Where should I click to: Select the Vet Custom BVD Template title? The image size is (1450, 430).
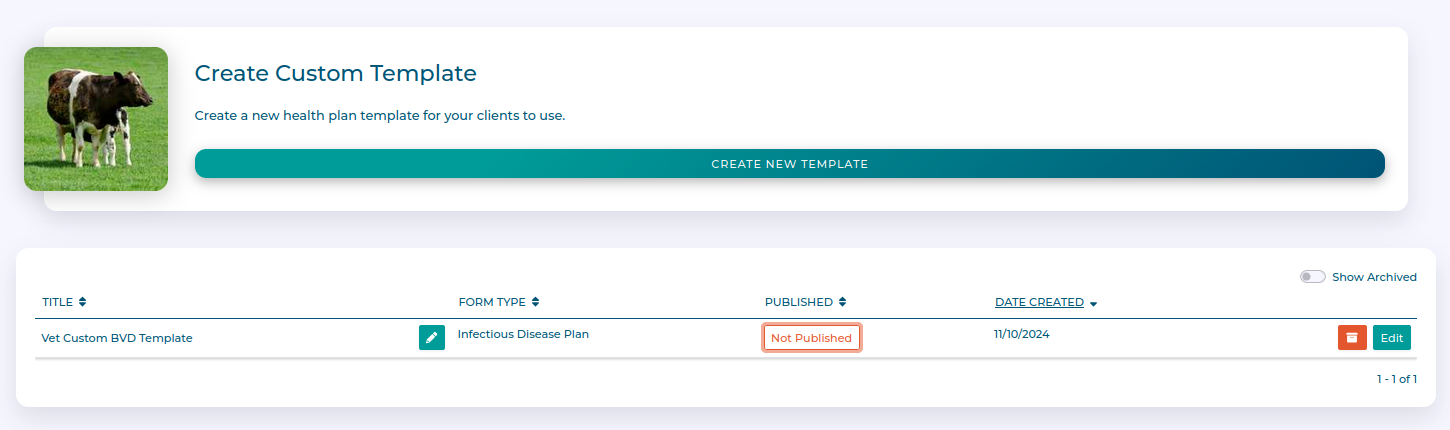pyautogui.click(x=117, y=338)
